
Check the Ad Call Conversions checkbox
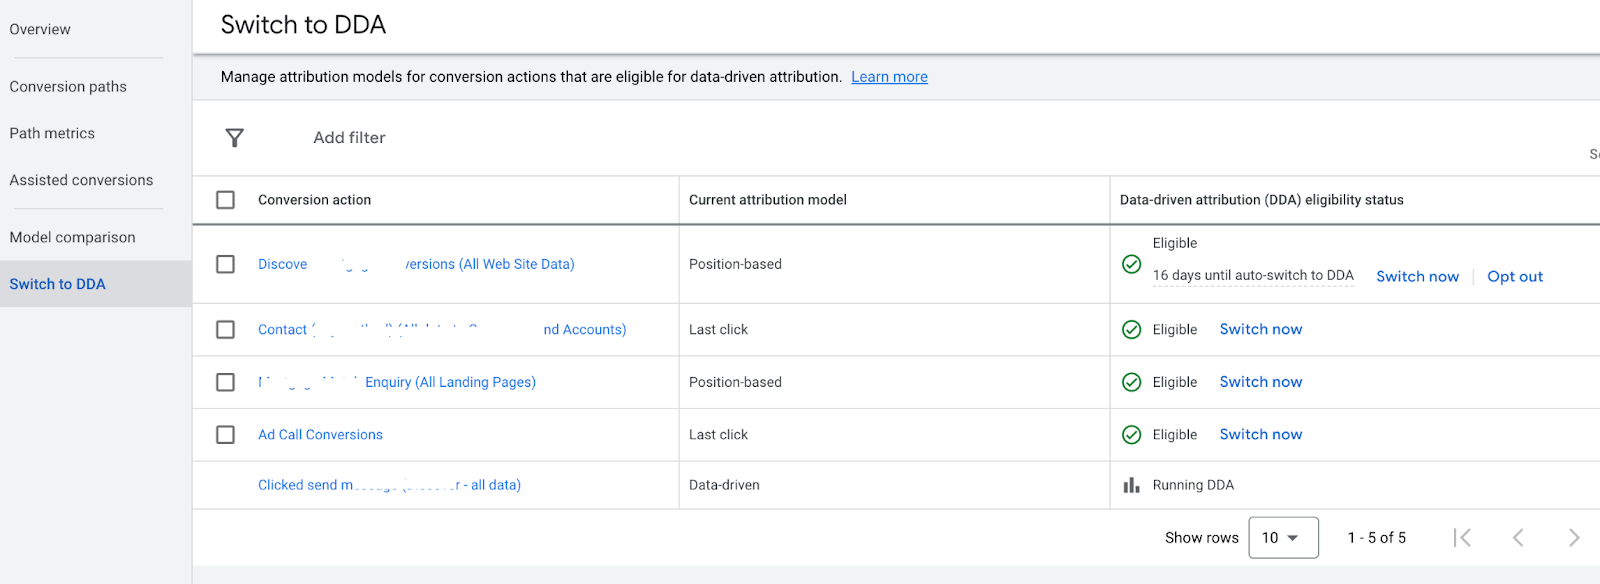pyautogui.click(x=226, y=435)
